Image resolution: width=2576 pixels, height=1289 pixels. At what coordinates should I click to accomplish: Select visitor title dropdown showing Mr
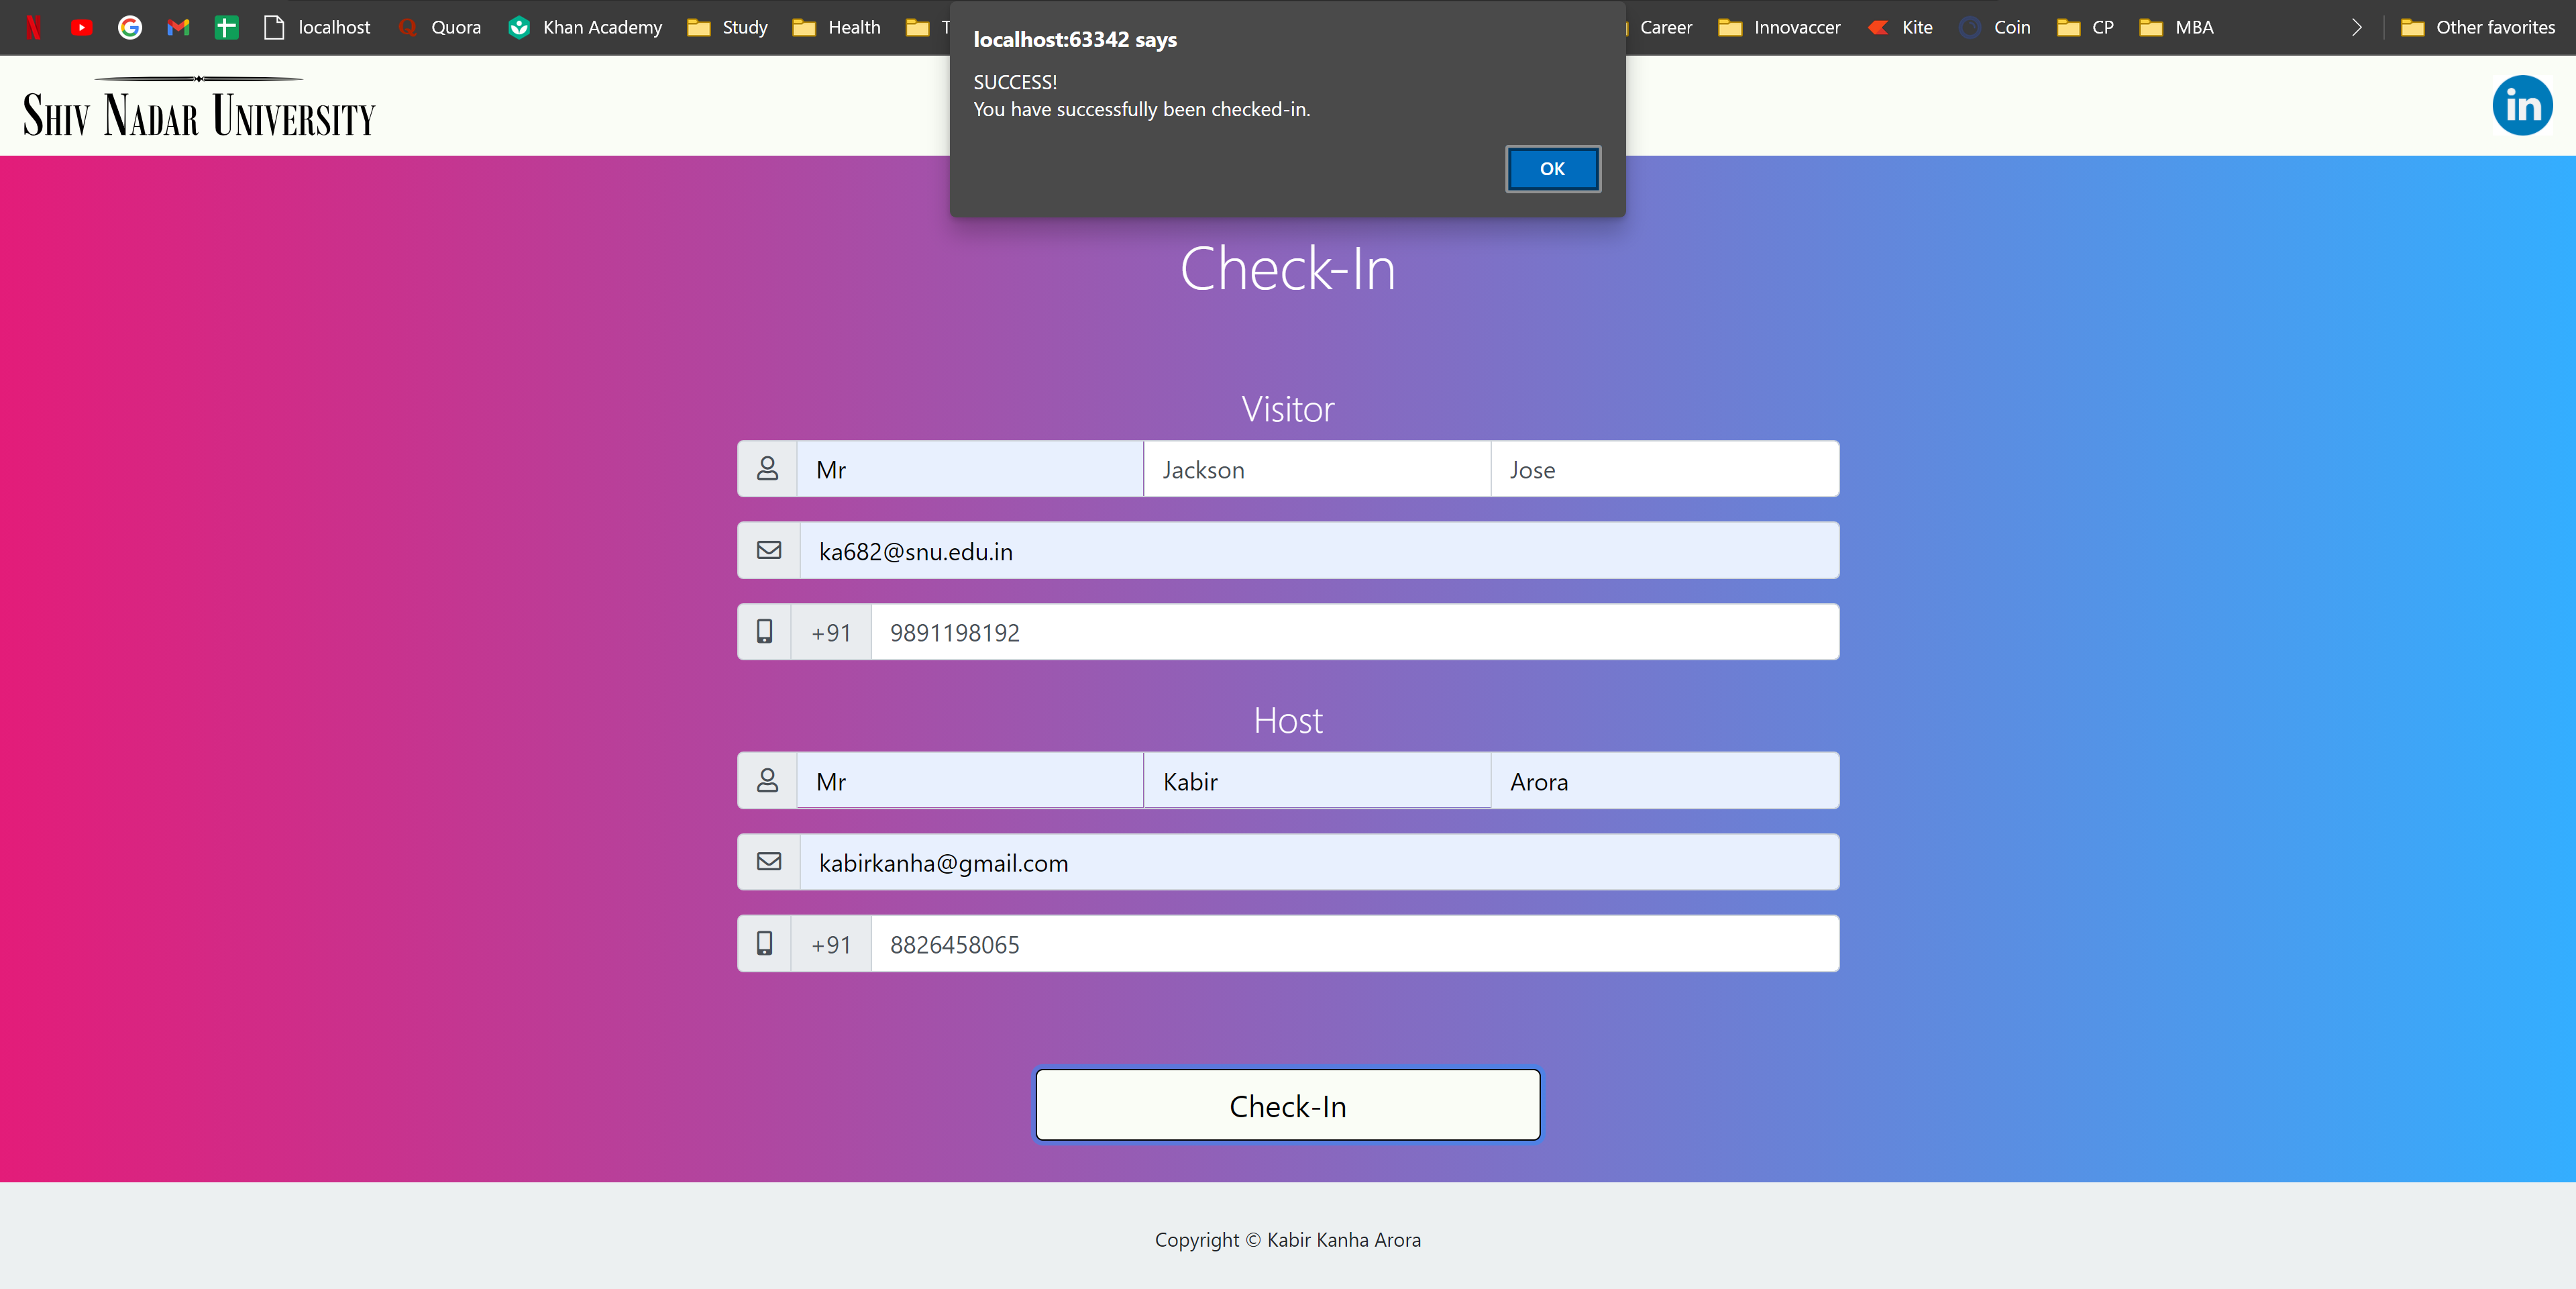968,469
